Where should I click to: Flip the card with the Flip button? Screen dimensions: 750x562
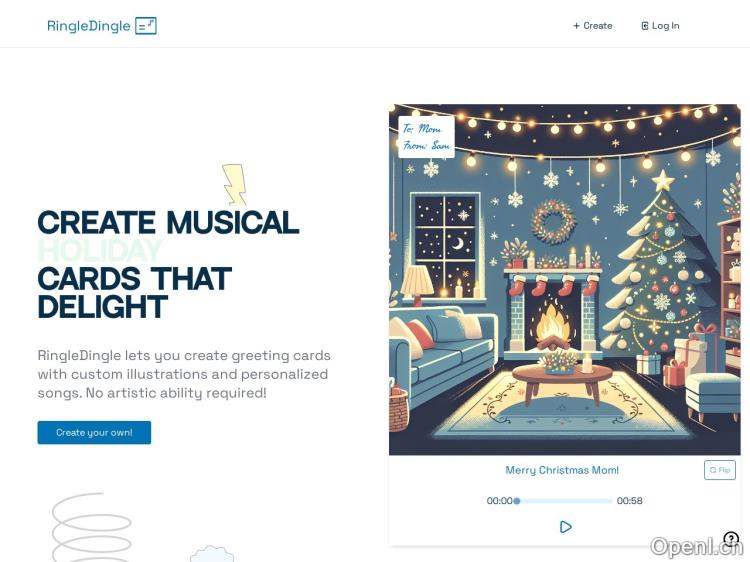pos(720,470)
